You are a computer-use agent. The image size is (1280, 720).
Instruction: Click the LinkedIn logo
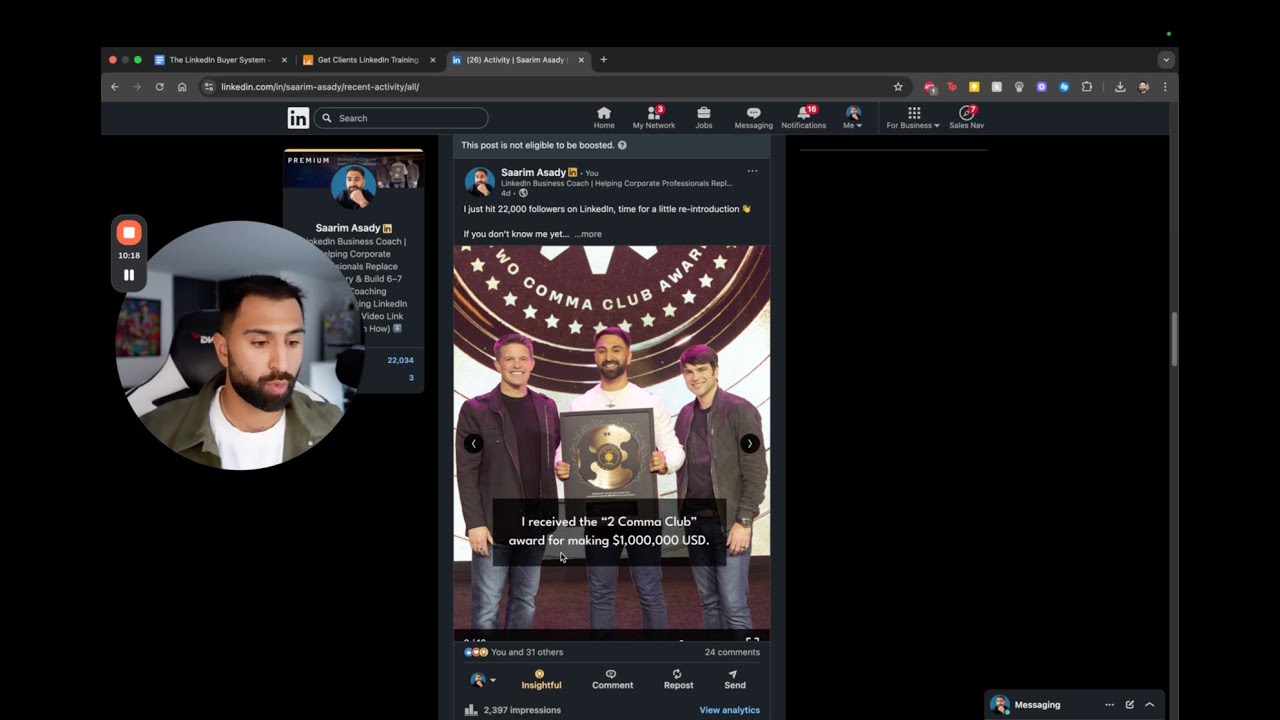coord(298,118)
